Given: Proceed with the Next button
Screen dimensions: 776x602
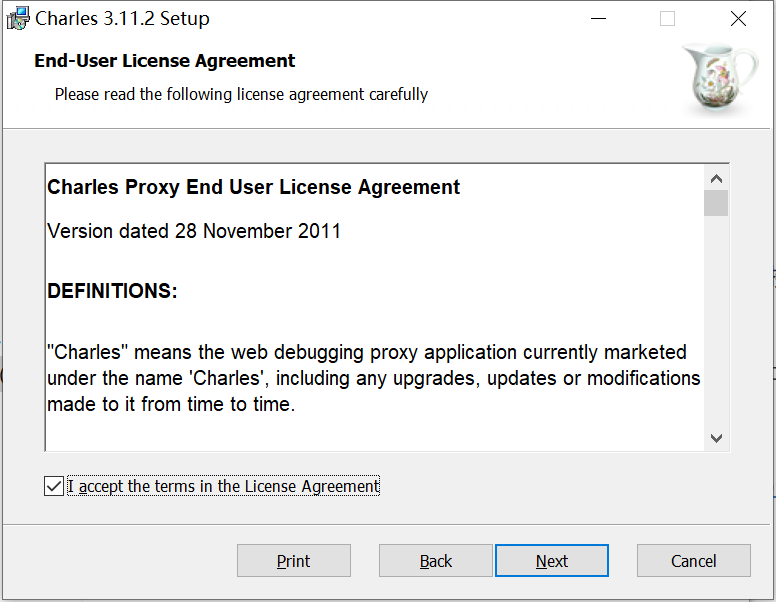Looking at the screenshot, I should pos(552,561).
